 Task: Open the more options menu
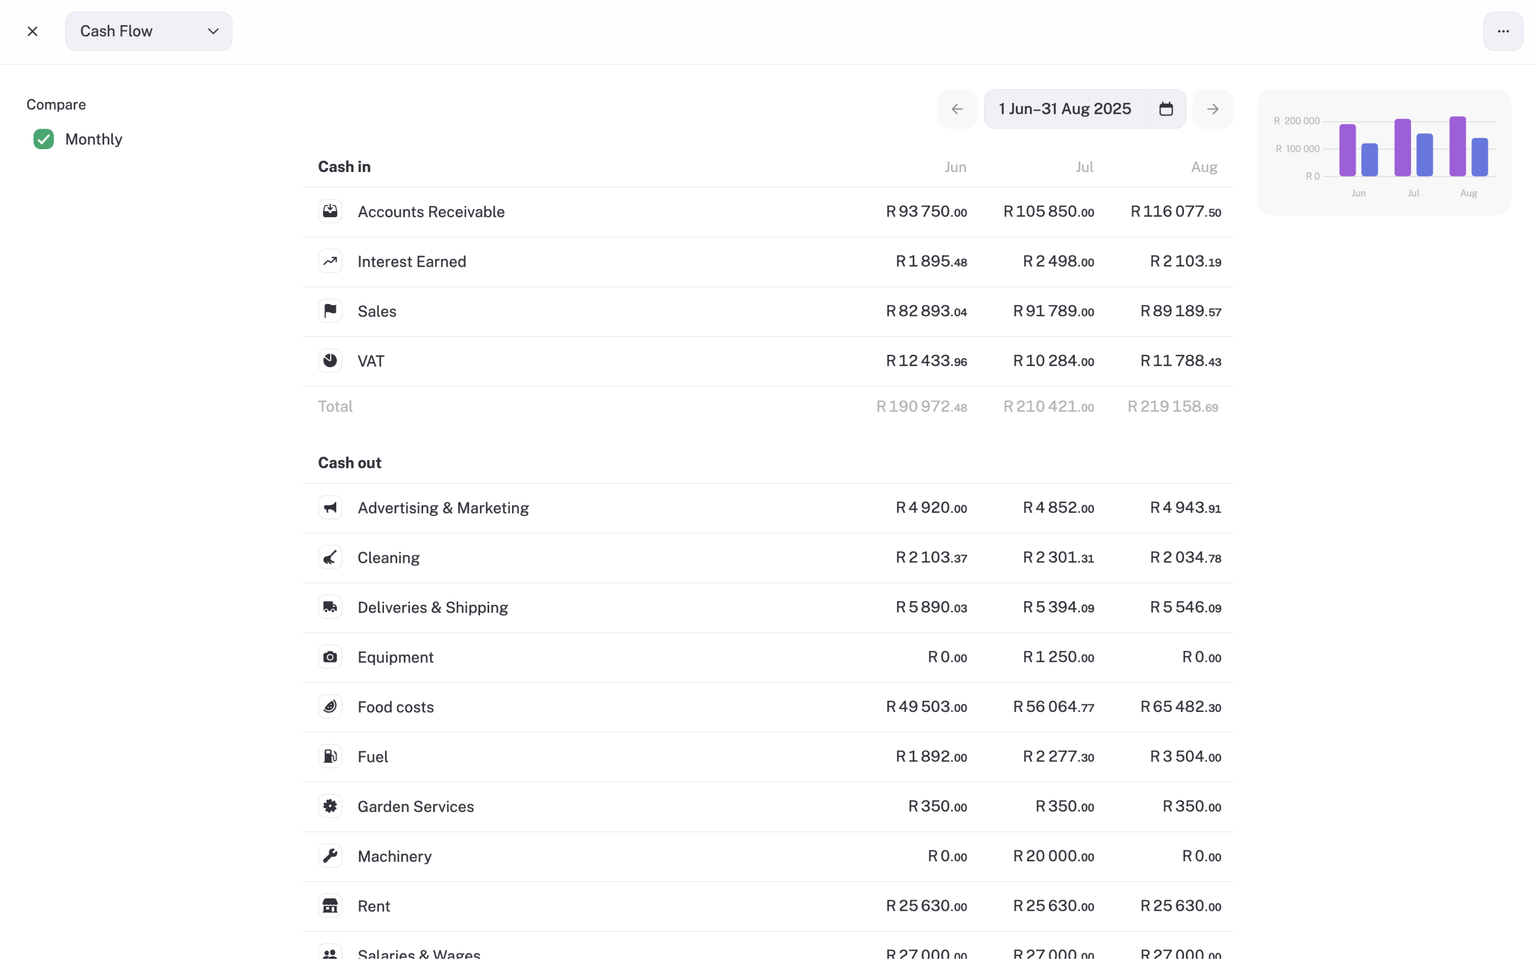point(1502,31)
